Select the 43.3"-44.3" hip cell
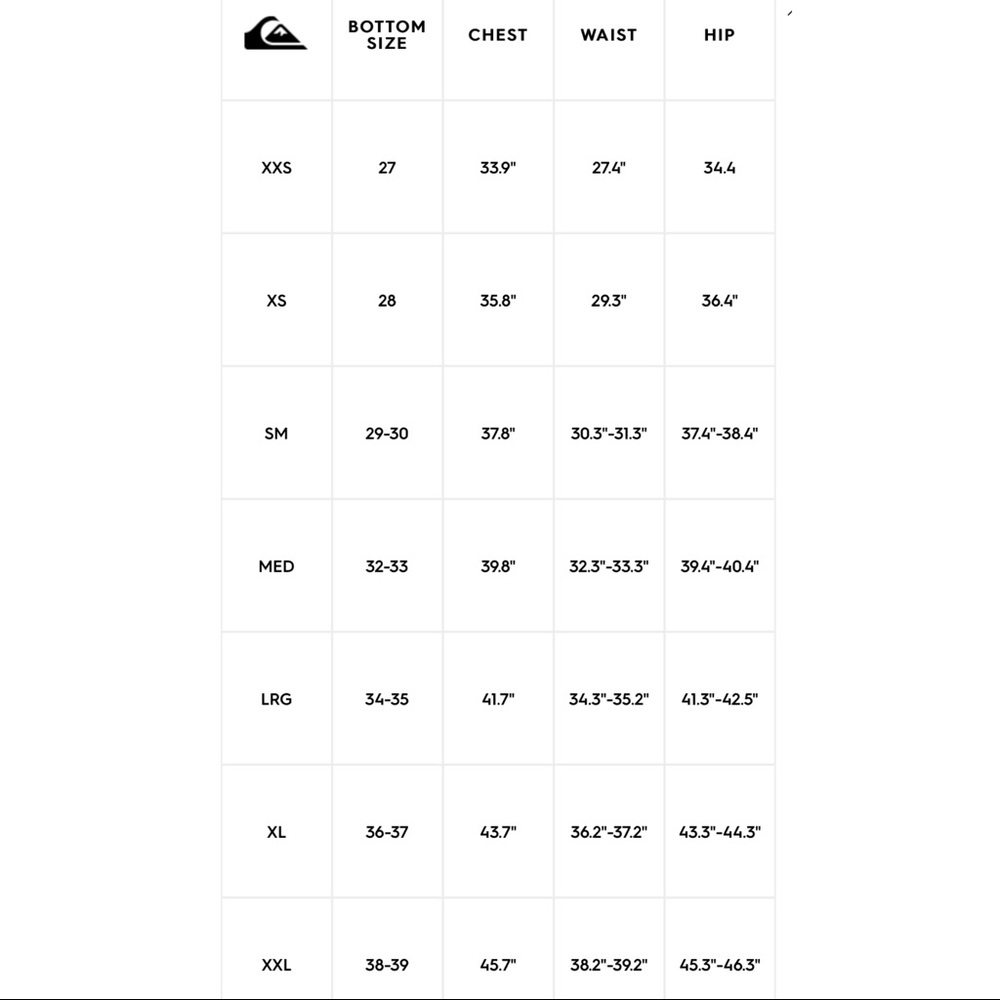Viewport: 1000px width, 1000px height. pyautogui.click(x=719, y=832)
